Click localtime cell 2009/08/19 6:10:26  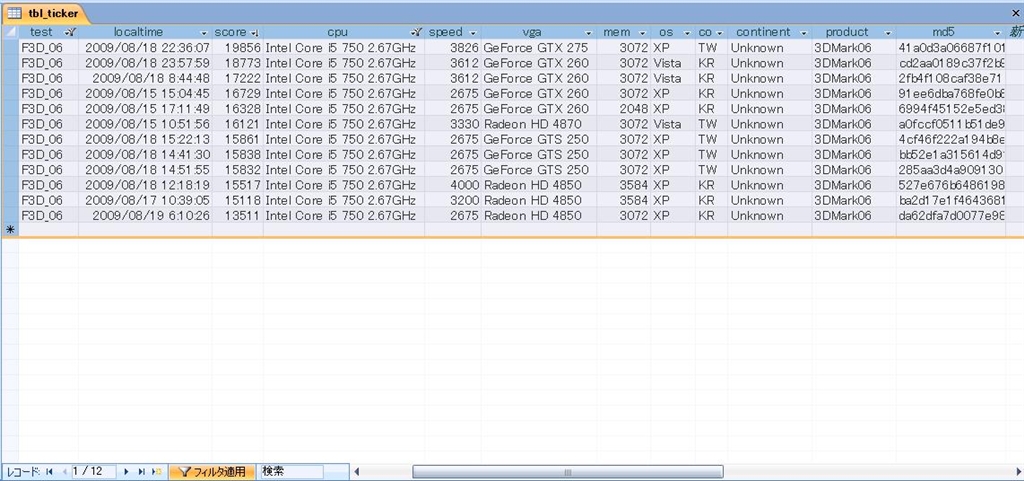145,215
